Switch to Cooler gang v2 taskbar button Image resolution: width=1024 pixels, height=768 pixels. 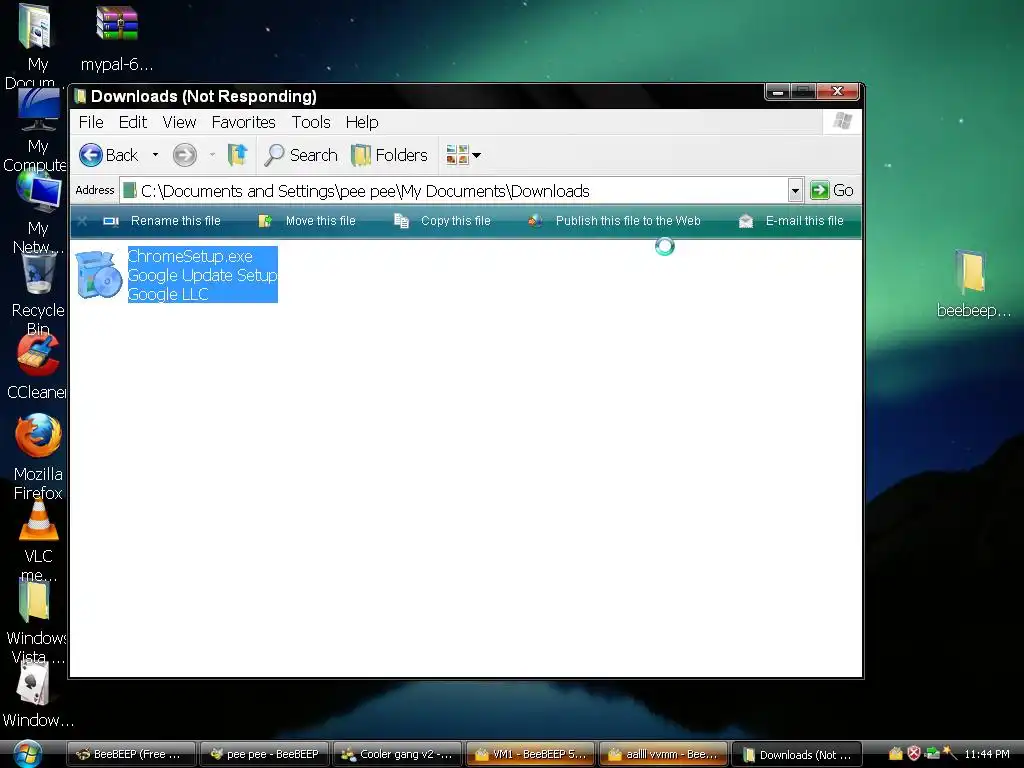[398, 754]
